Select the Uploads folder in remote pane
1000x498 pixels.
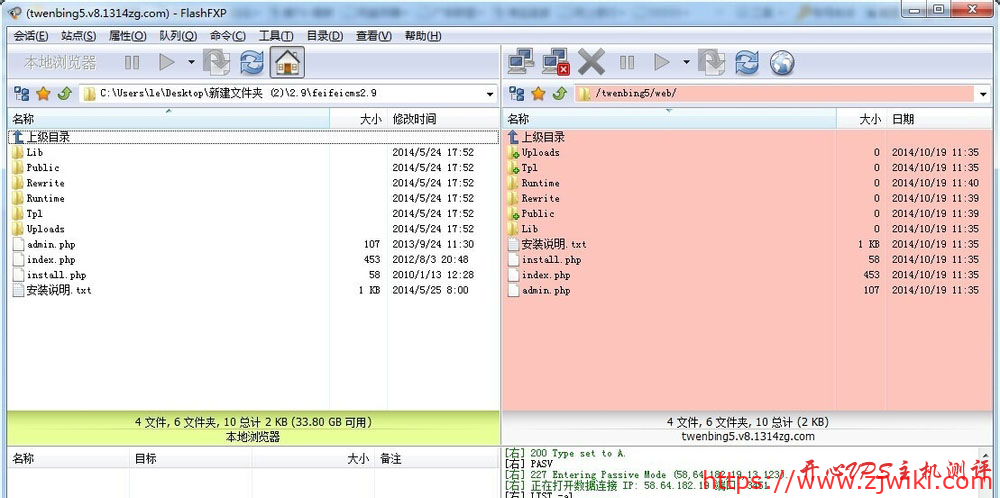(x=540, y=153)
